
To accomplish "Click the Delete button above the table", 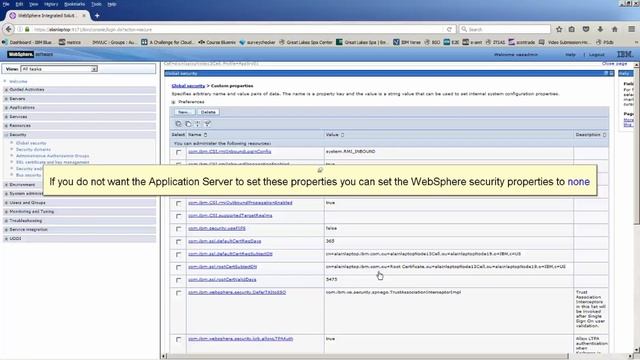I will pos(208,112).
